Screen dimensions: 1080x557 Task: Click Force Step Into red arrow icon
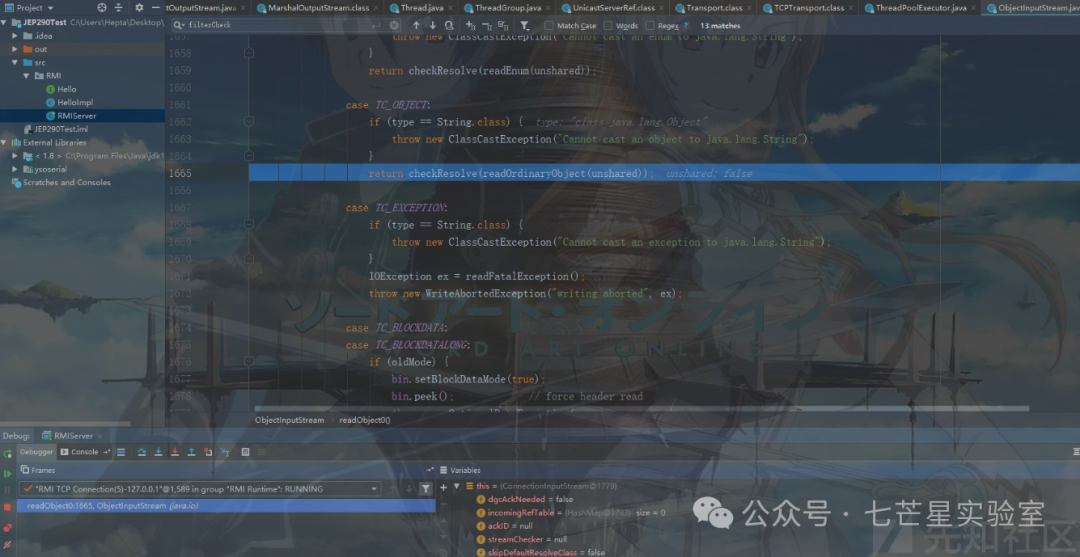(x=175, y=452)
